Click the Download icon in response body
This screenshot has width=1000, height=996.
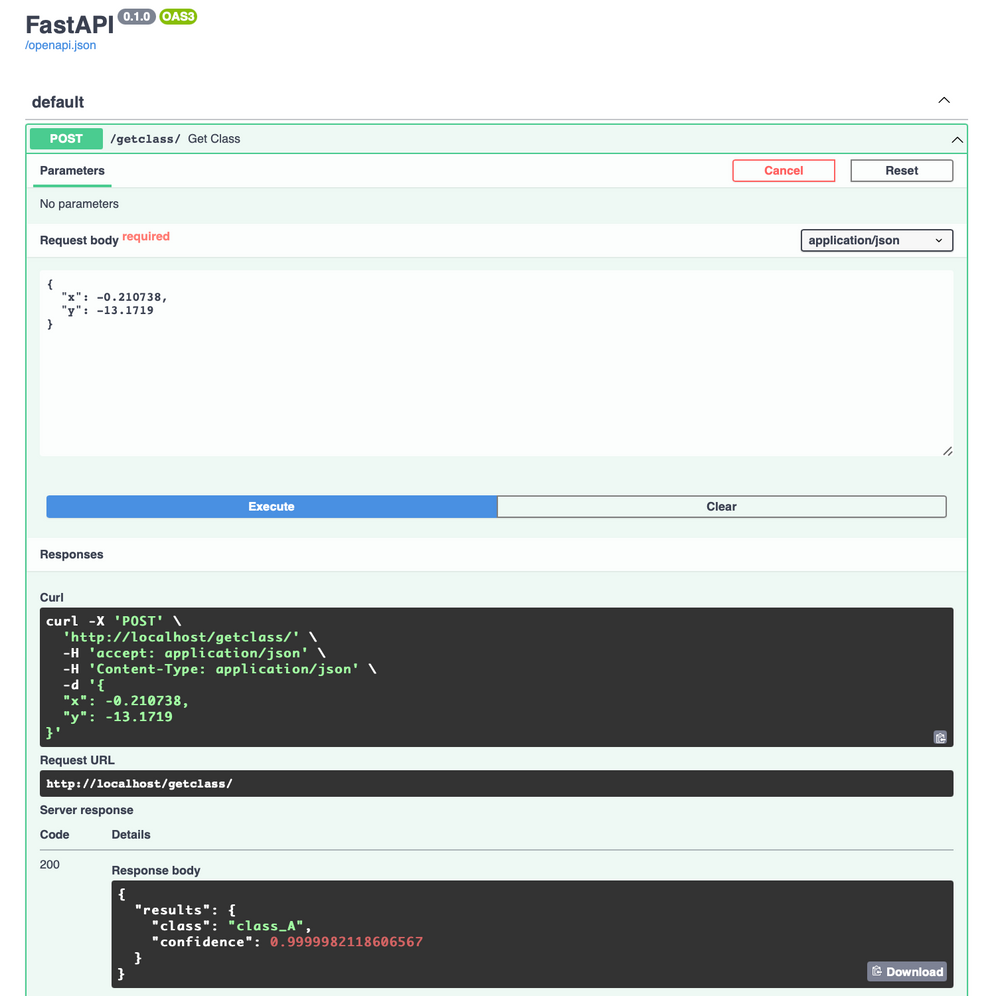point(906,971)
